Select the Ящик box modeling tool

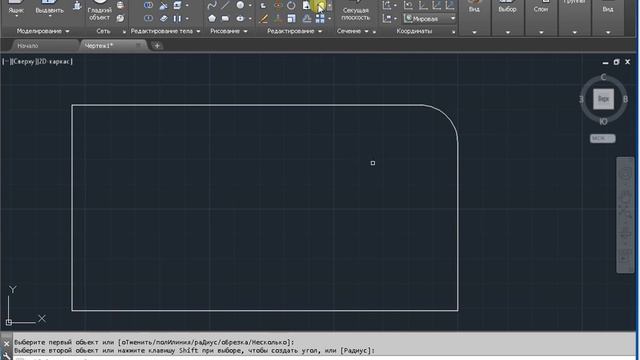(x=16, y=8)
